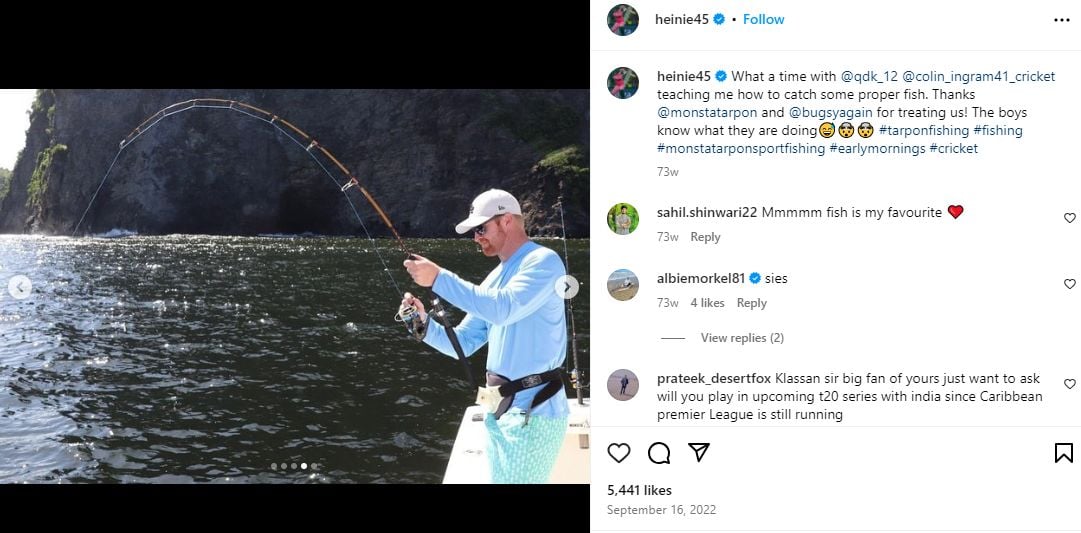Like the post with the heart icon
The width and height of the screenshot is (1081, 533).
[x=619, y=453]
